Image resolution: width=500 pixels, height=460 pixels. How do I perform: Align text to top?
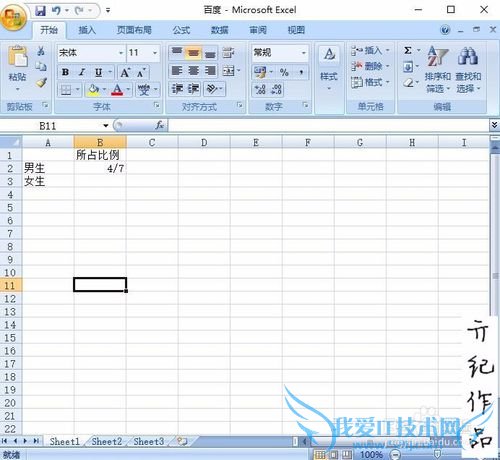click(x=177, y=52)
